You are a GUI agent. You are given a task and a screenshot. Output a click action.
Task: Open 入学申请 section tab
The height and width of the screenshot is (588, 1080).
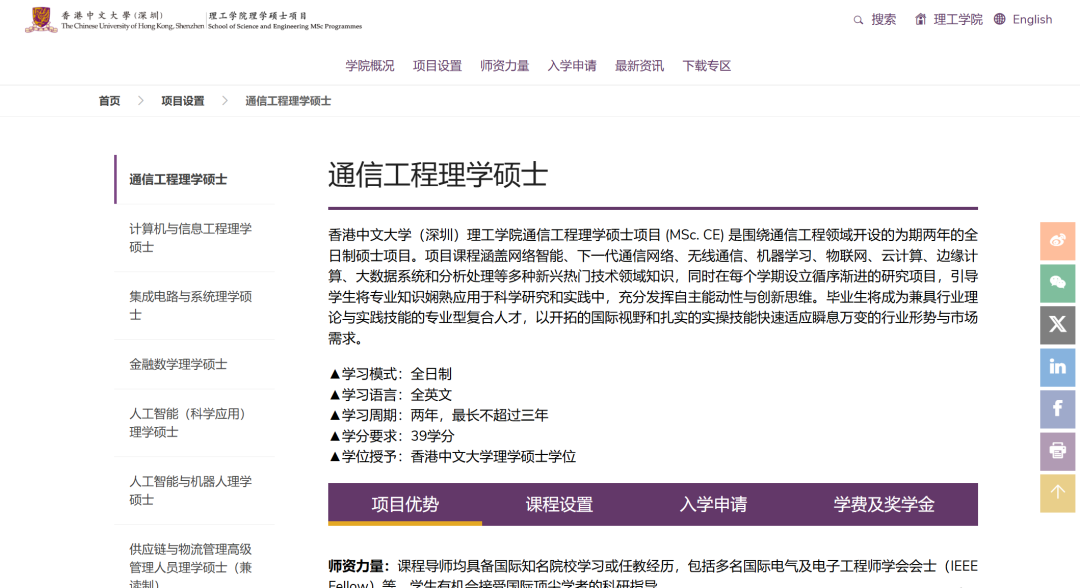(710, 505)
